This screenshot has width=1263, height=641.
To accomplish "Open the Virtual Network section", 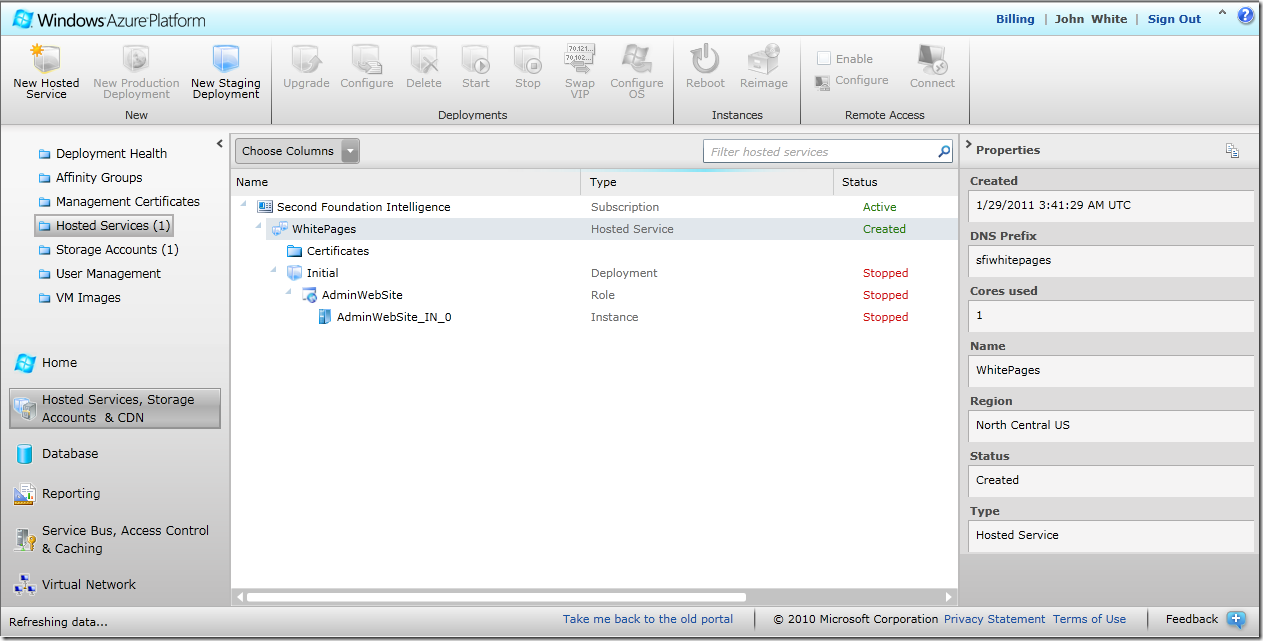I will [x=75, y=584].
